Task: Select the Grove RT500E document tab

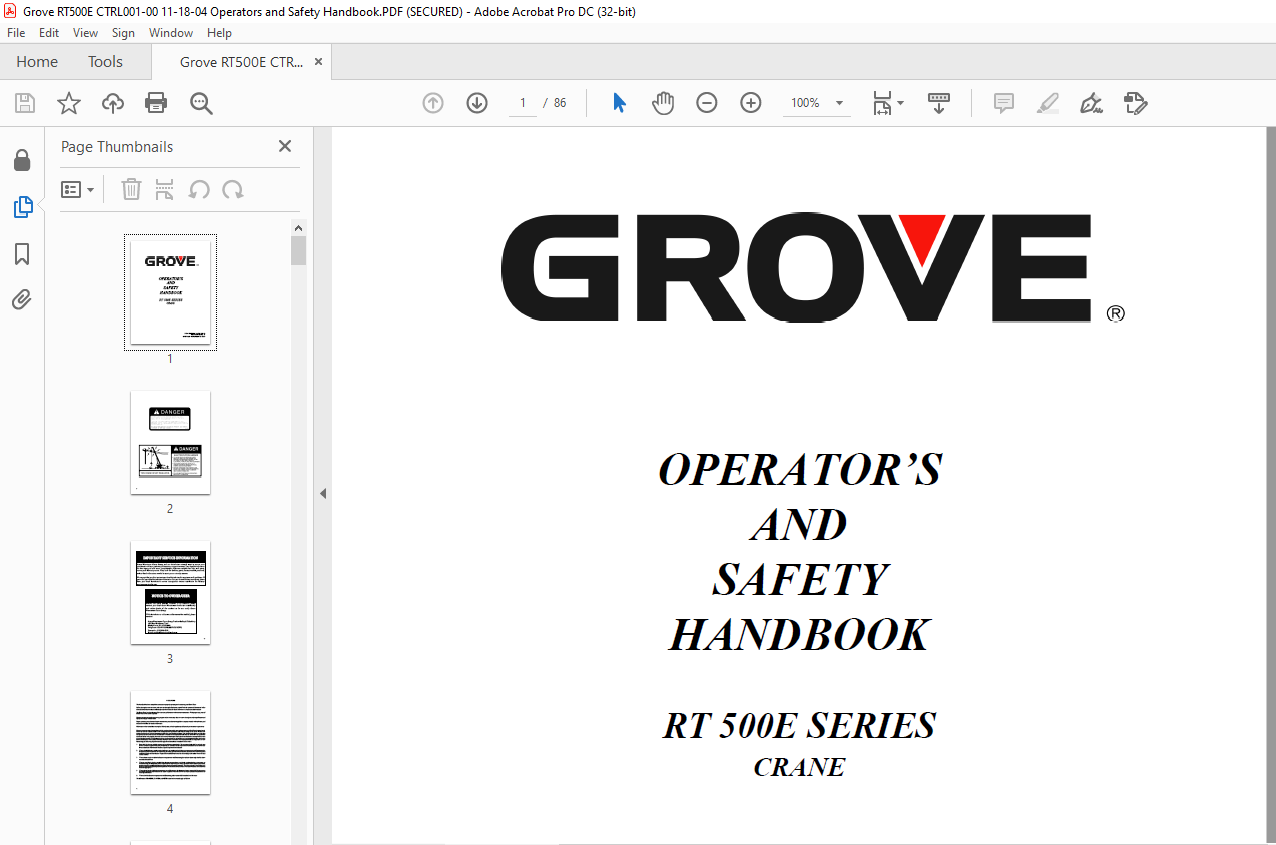Action: [x=241, y=62]
